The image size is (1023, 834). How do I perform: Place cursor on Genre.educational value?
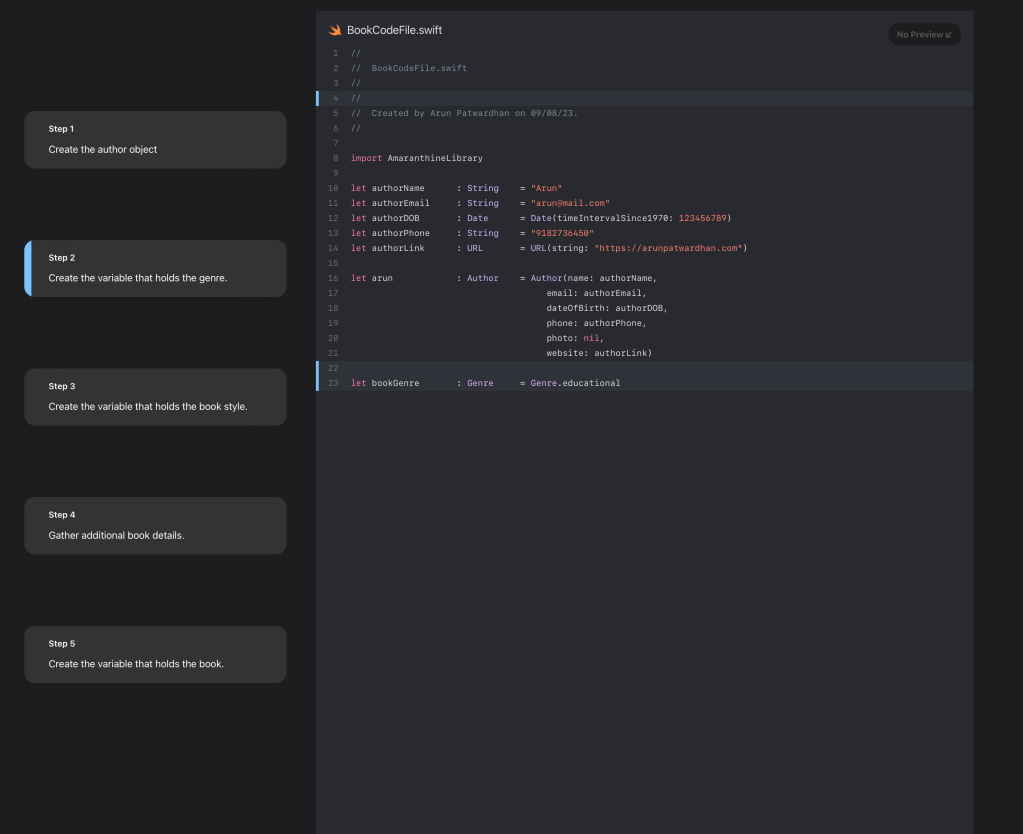tap(575, 383)
